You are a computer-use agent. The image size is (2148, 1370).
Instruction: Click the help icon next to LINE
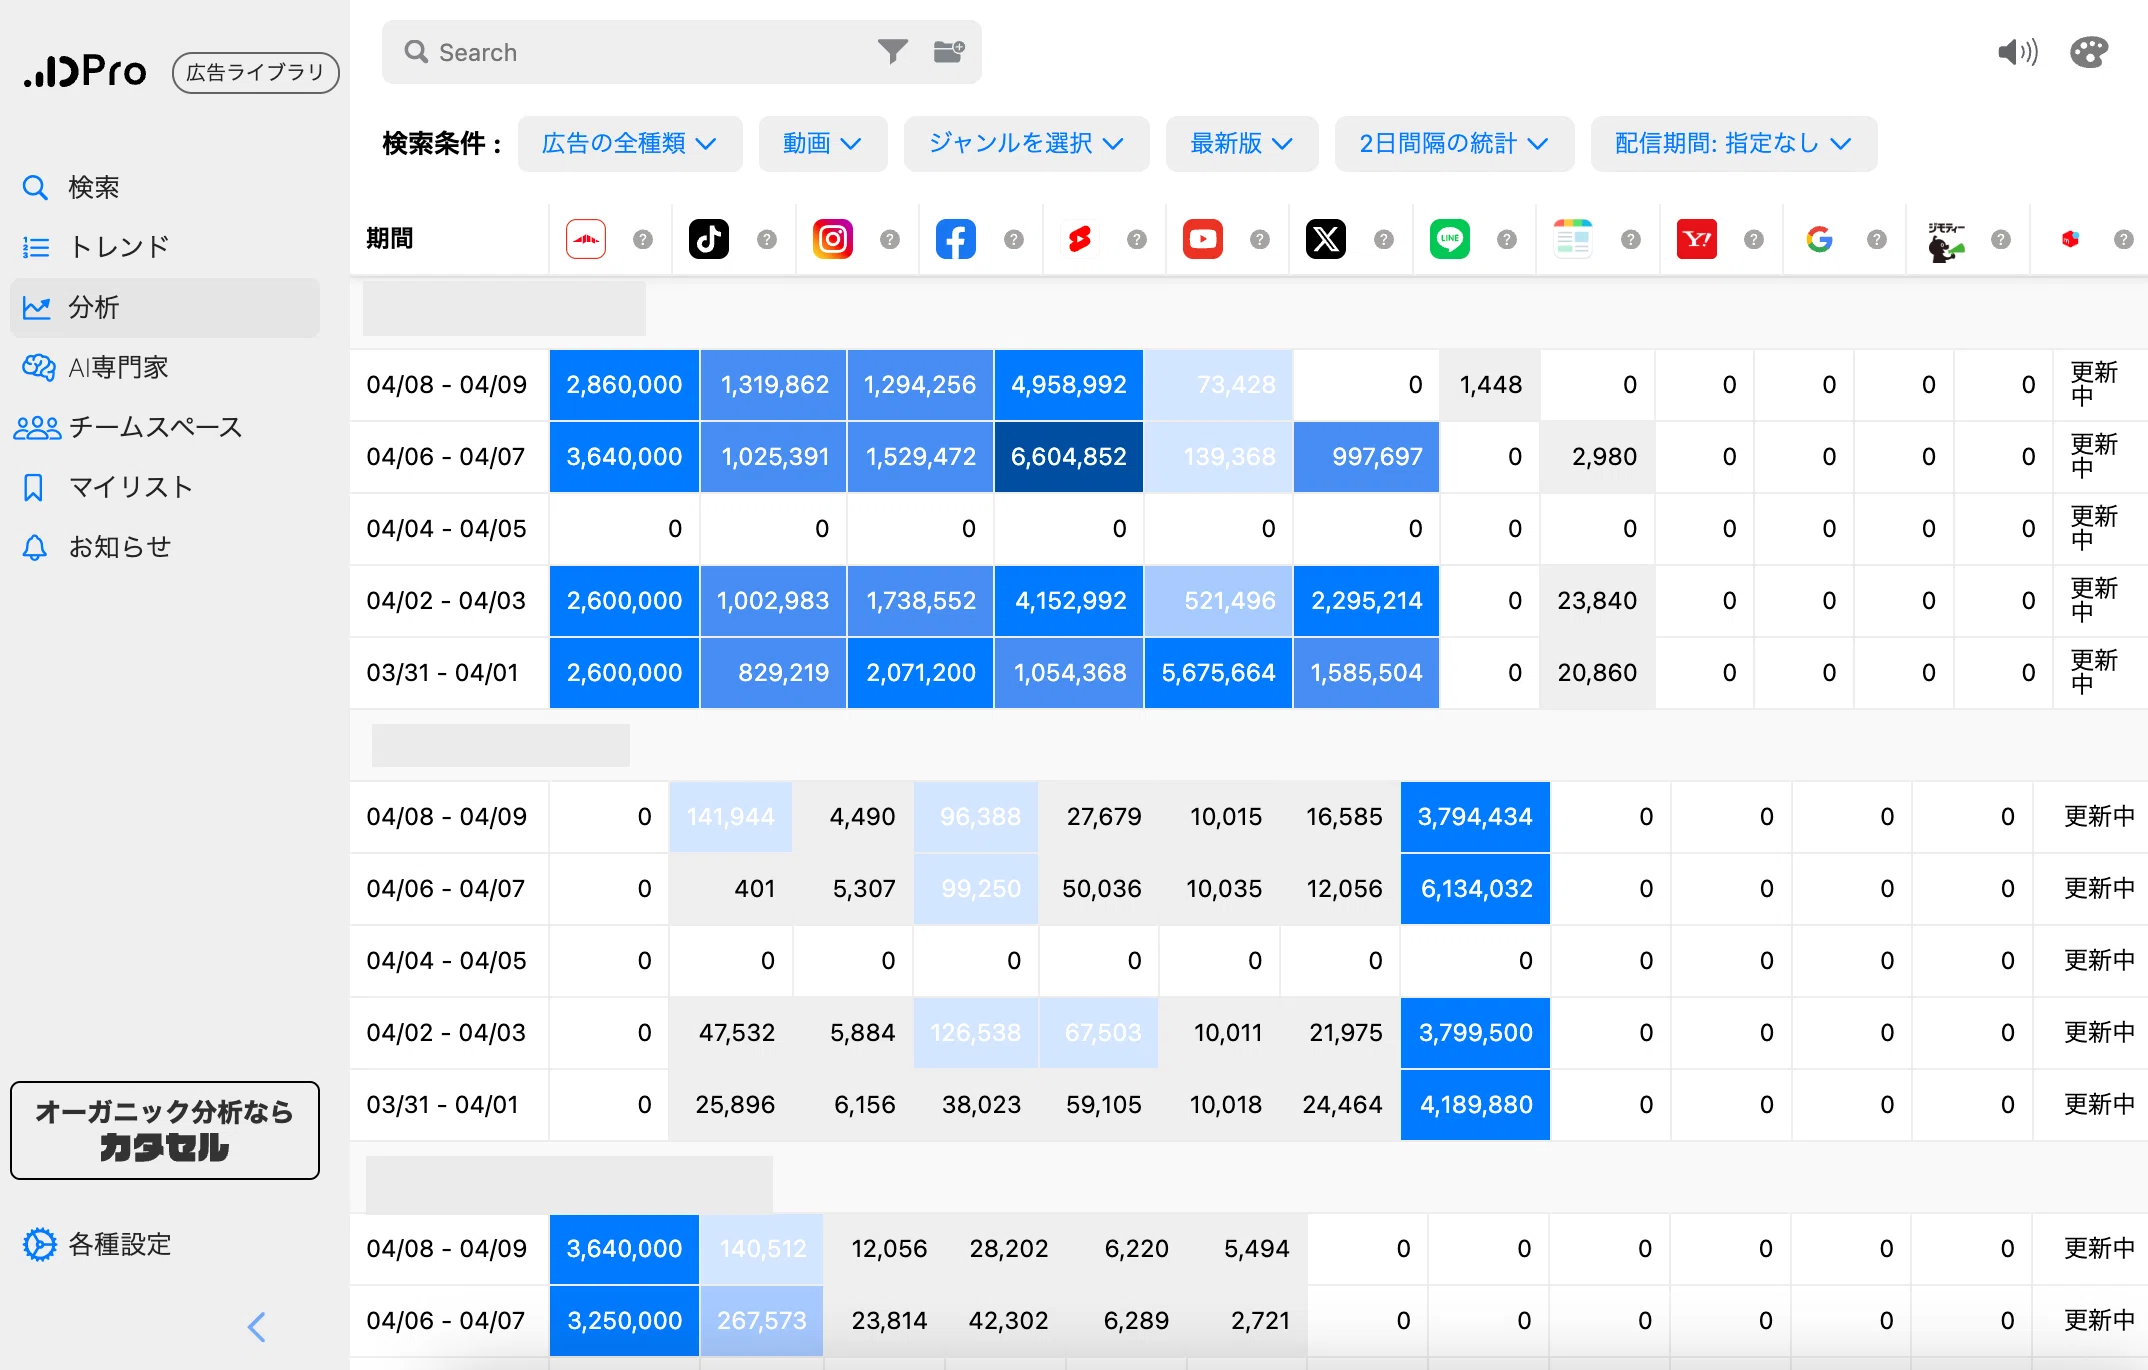pos(1507,239)
